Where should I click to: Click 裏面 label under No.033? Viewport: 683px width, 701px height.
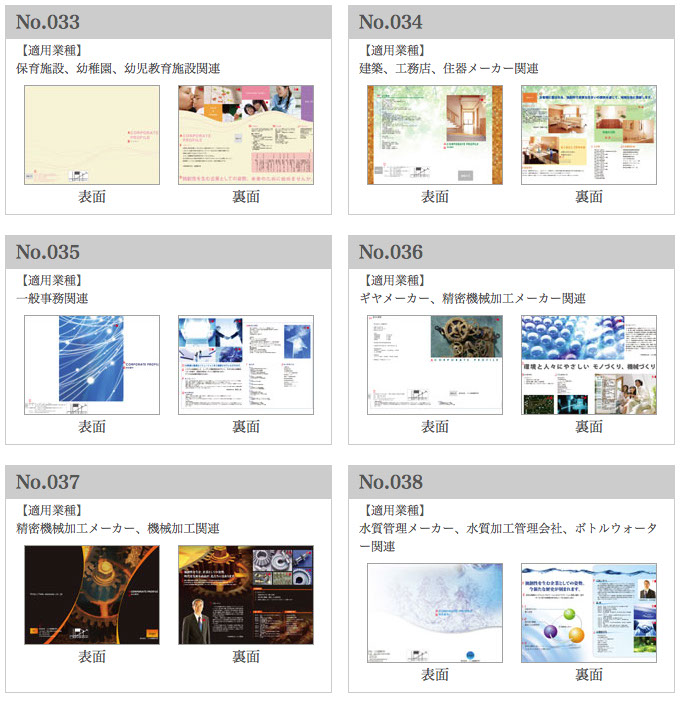tap(246, 197)
